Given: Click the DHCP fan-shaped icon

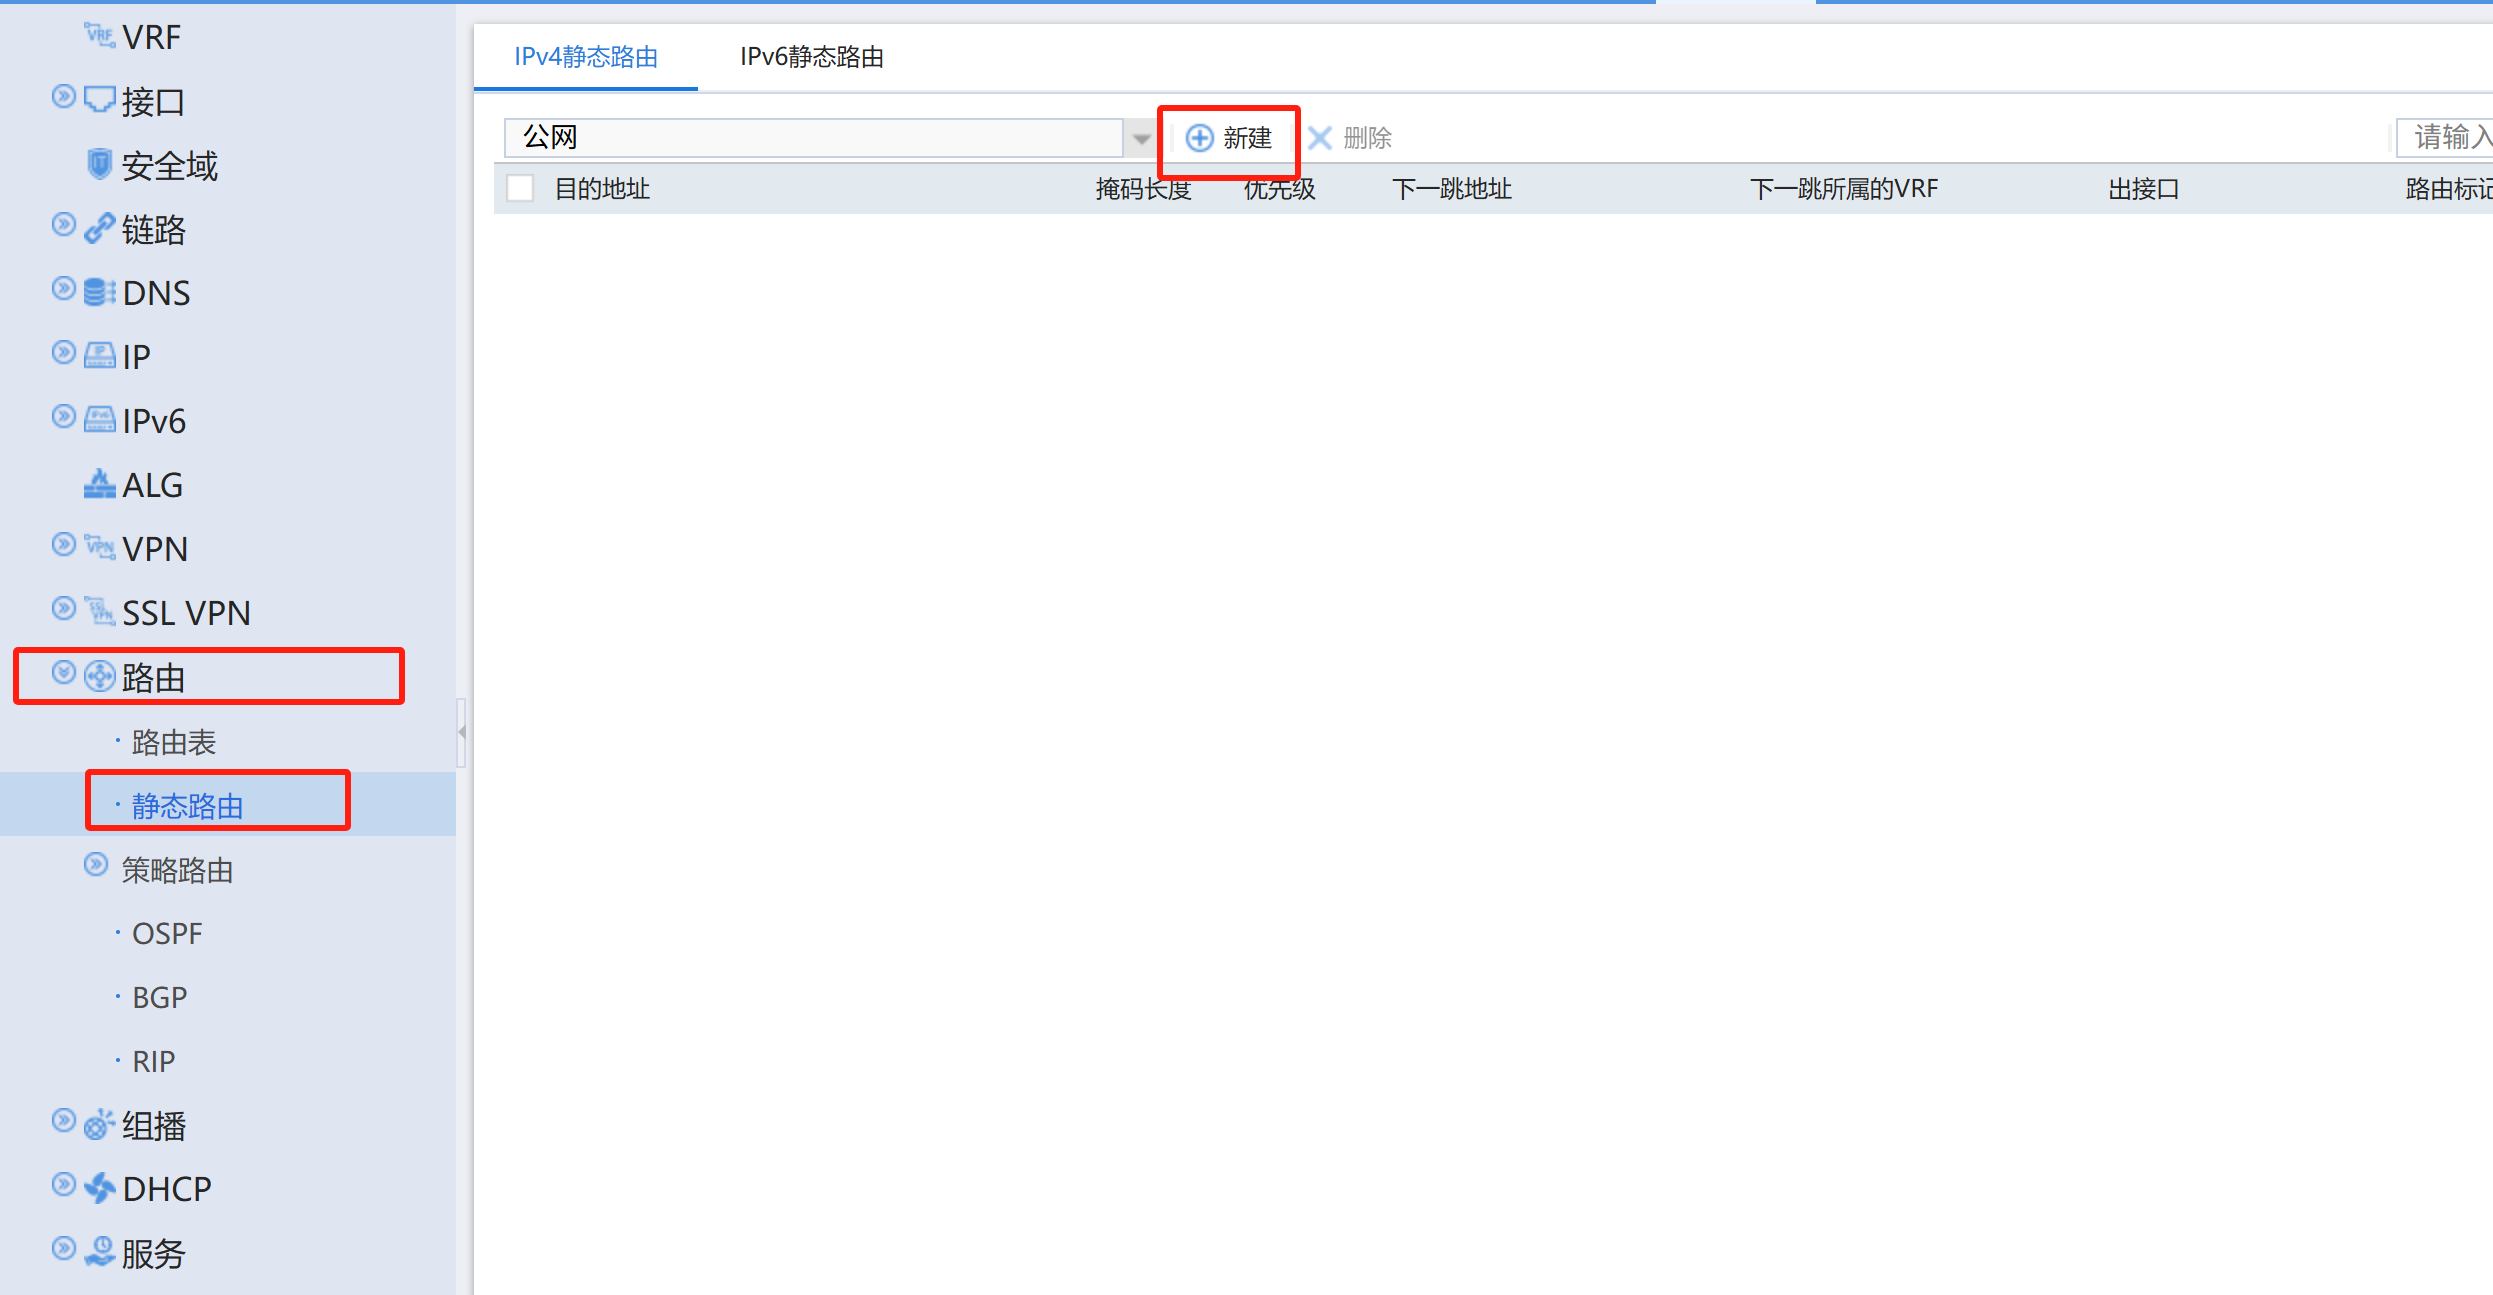Looking at the screenshot, I should pyautogui.click(x=99, y=1188).
